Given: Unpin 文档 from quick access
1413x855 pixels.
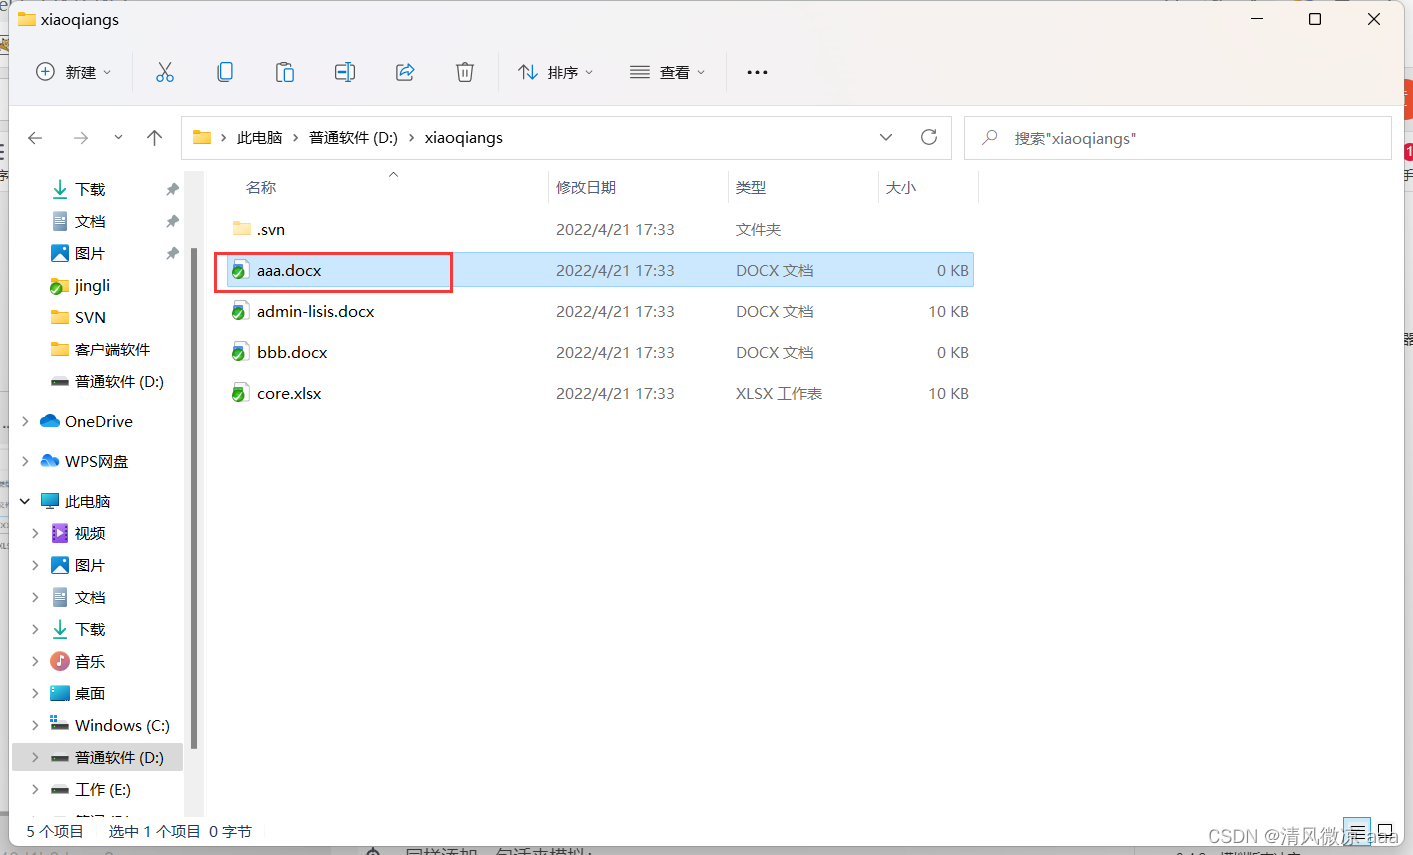Looking at the screenshot, I should point(172,221).
